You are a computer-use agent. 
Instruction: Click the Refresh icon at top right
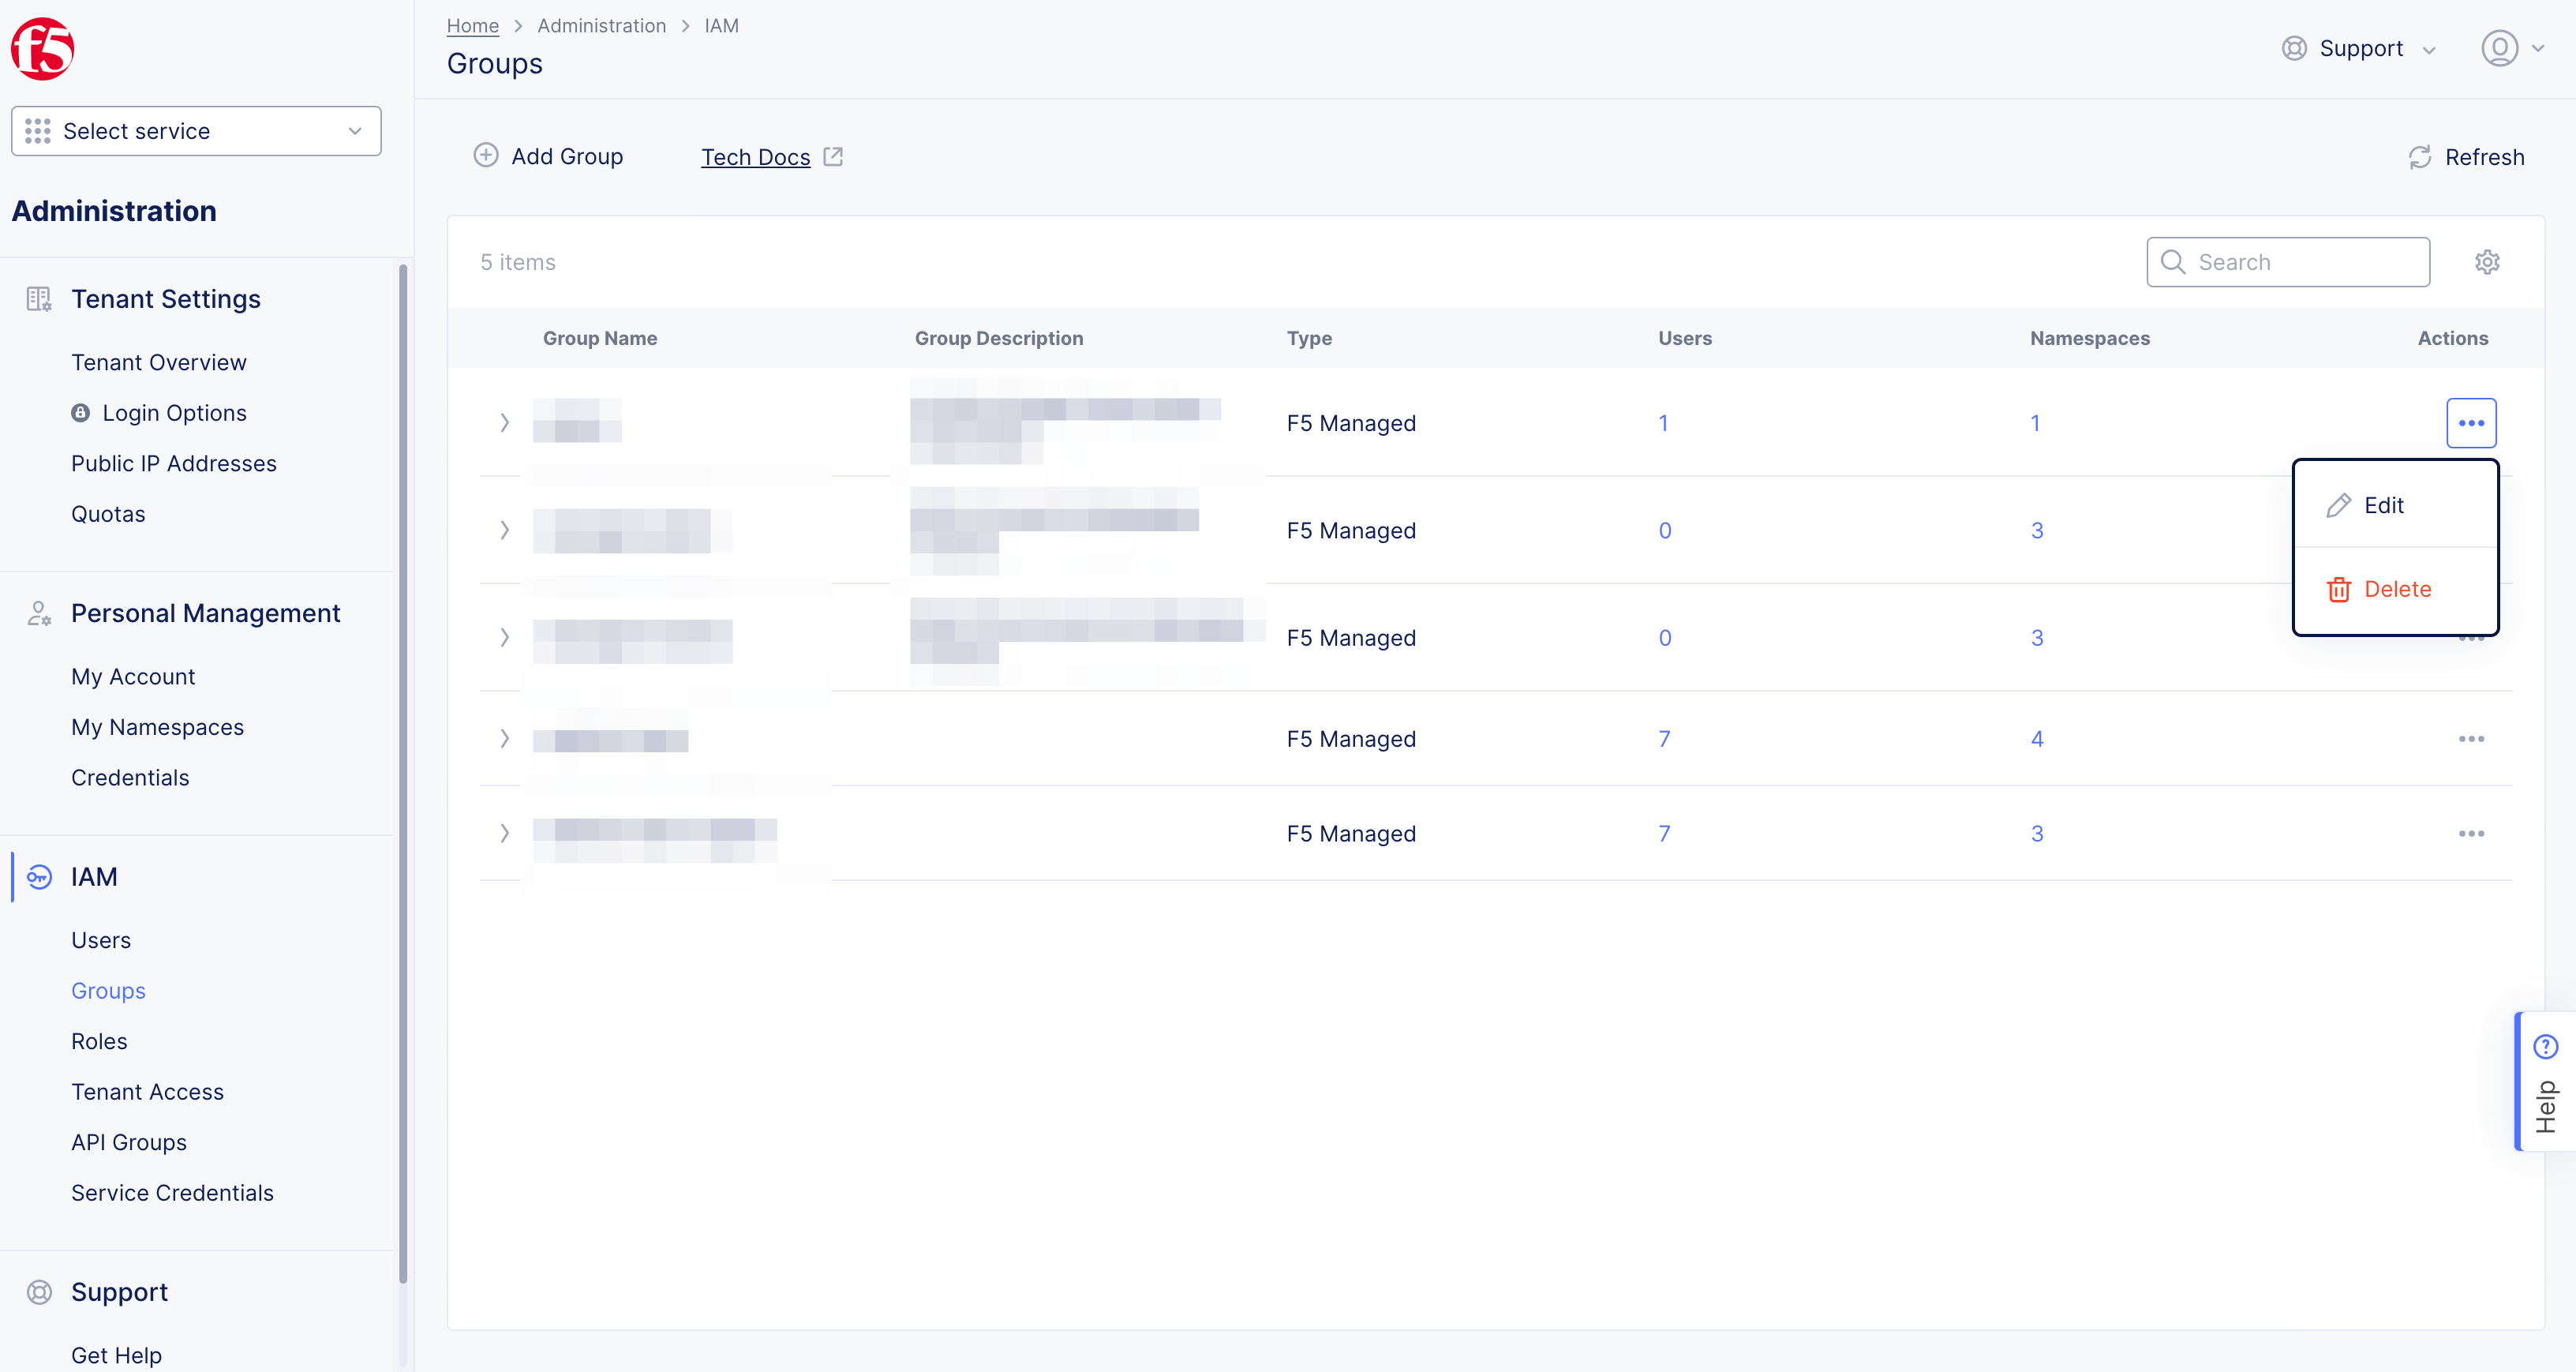(2419, 157)
